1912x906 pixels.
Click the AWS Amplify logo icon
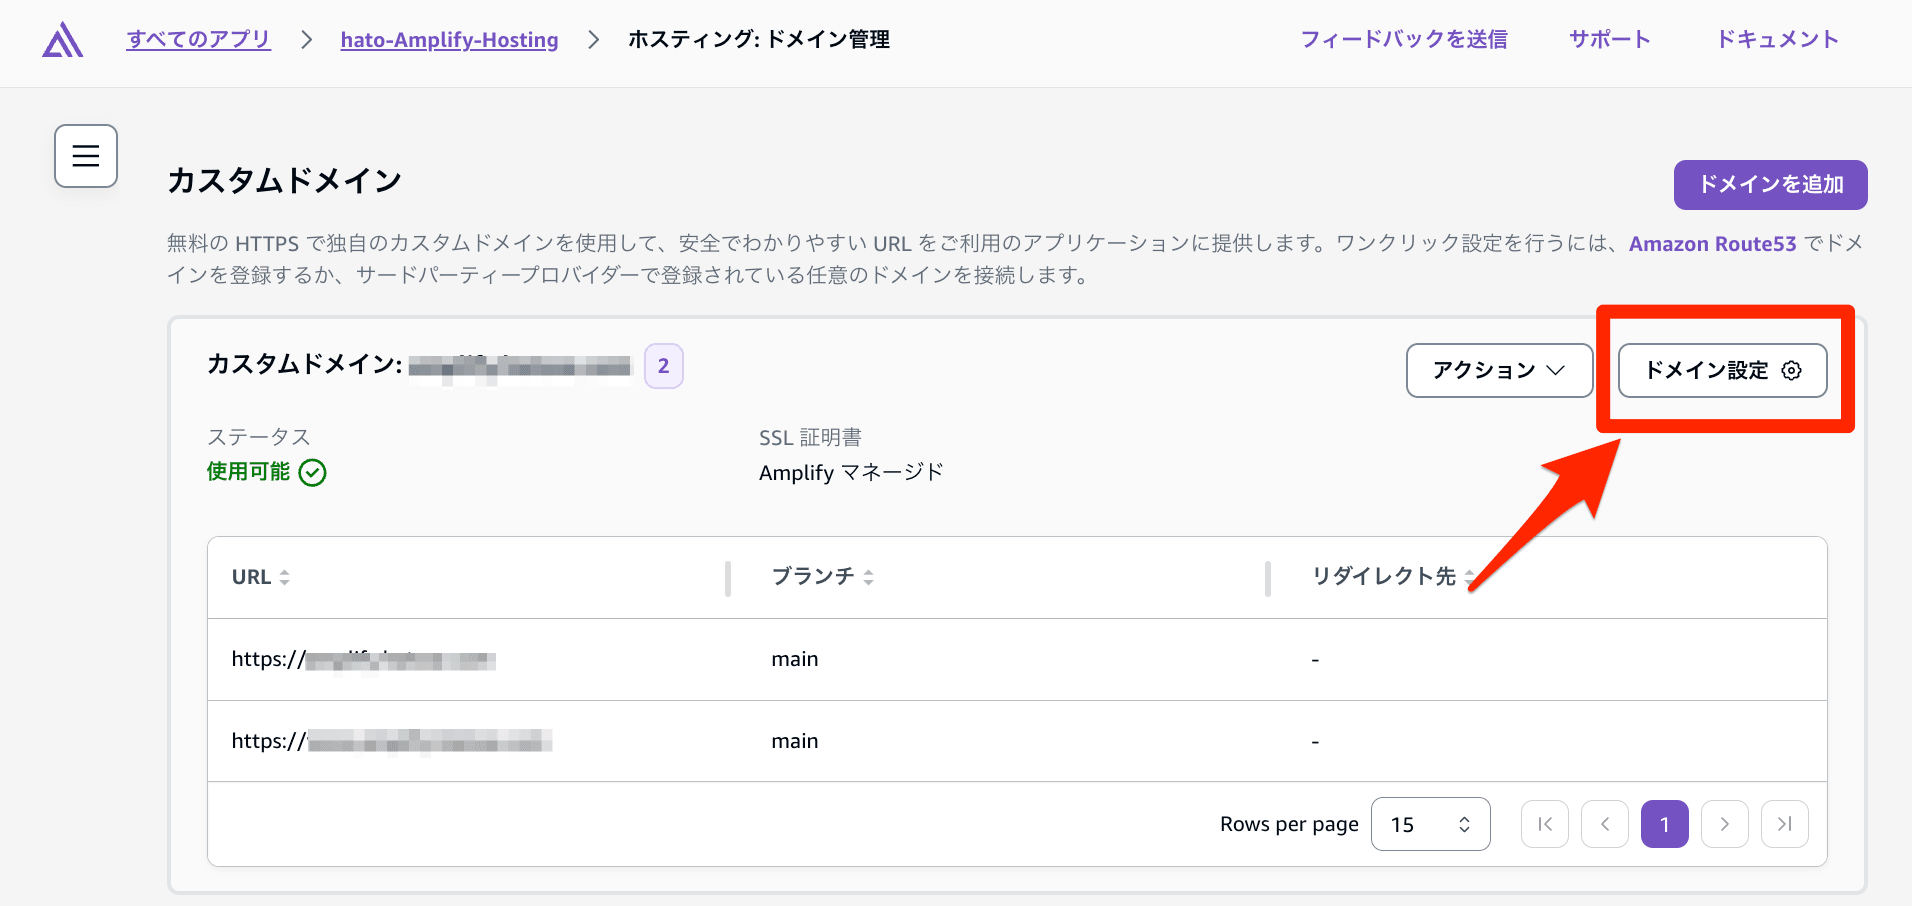63,40
